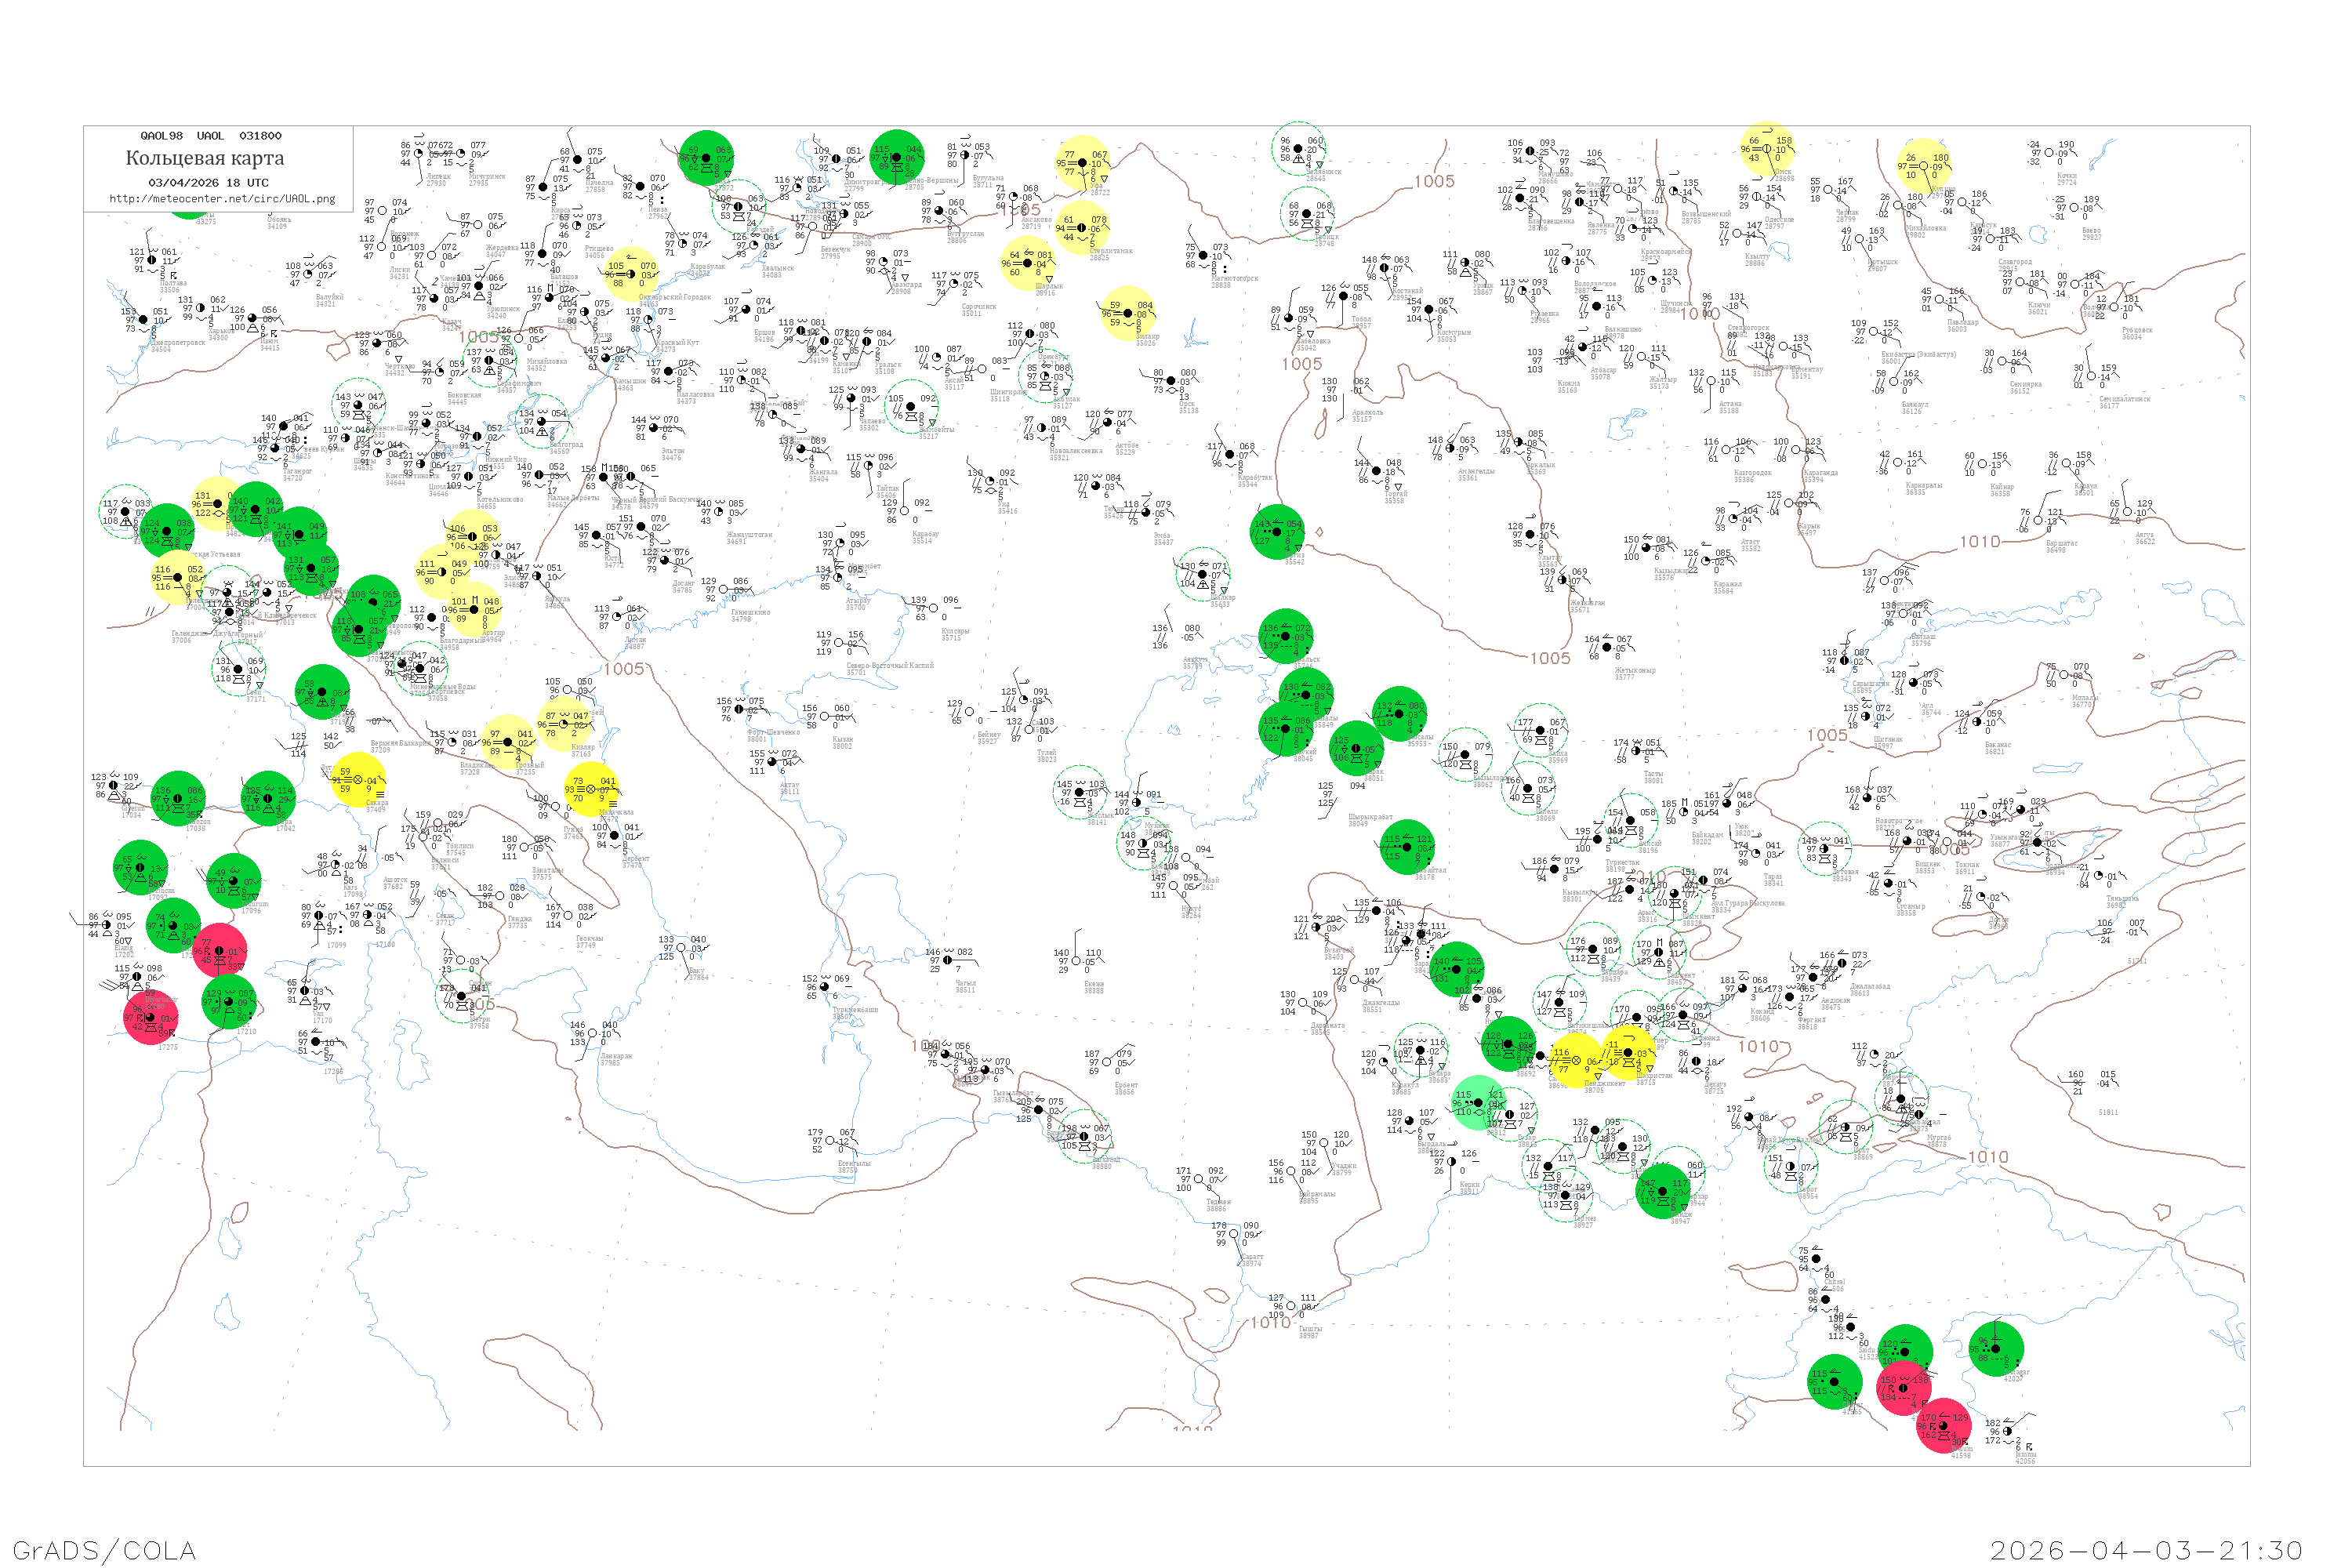The height and width of the screenshot is (1568, 2352).
Task: Select the Жамбейты 35217 dashed station circle
Action: pyautogui.click(x=911, y=407)
